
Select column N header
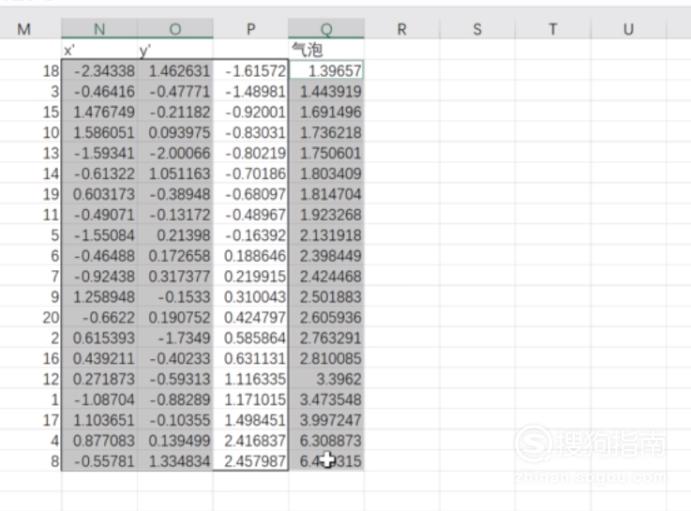pos(99,29)
